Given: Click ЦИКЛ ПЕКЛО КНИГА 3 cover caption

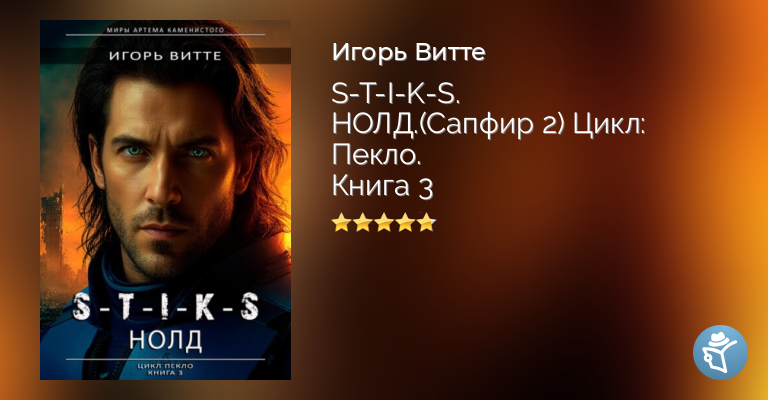Looking at the screenshot, I should point(166,370).
